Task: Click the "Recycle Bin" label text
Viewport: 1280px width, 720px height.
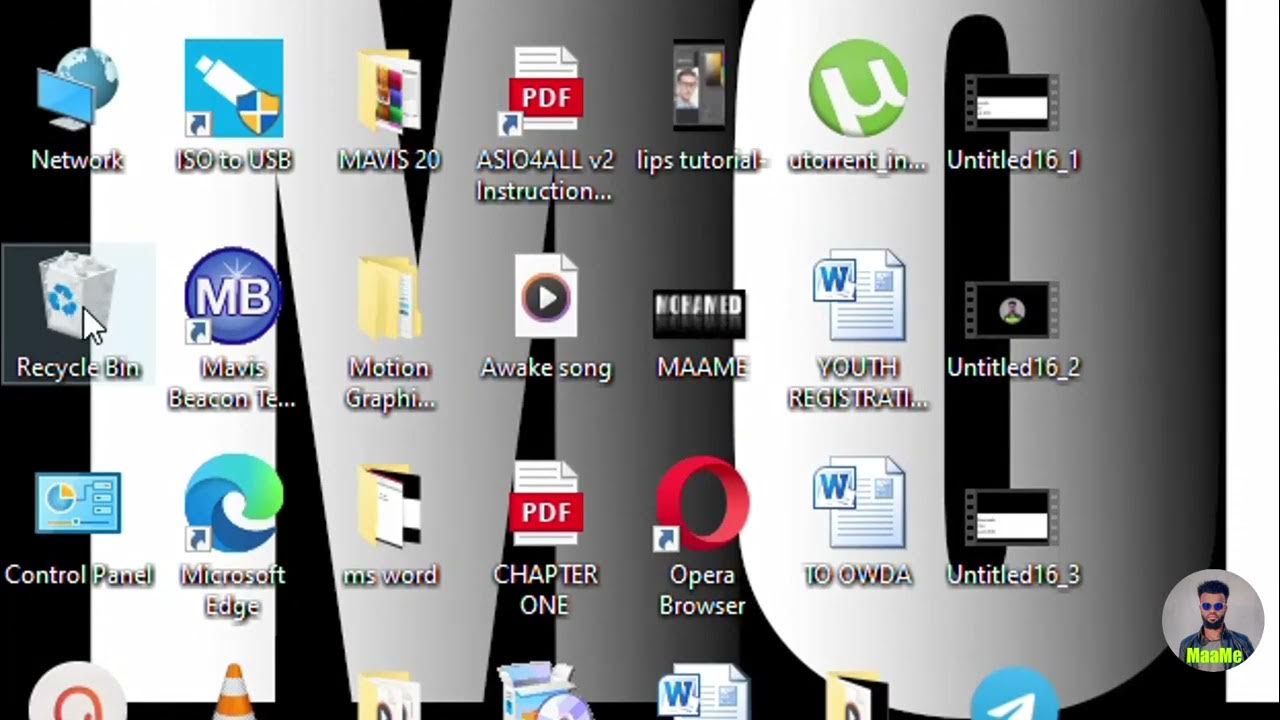Action: click(x=77, y=368)
